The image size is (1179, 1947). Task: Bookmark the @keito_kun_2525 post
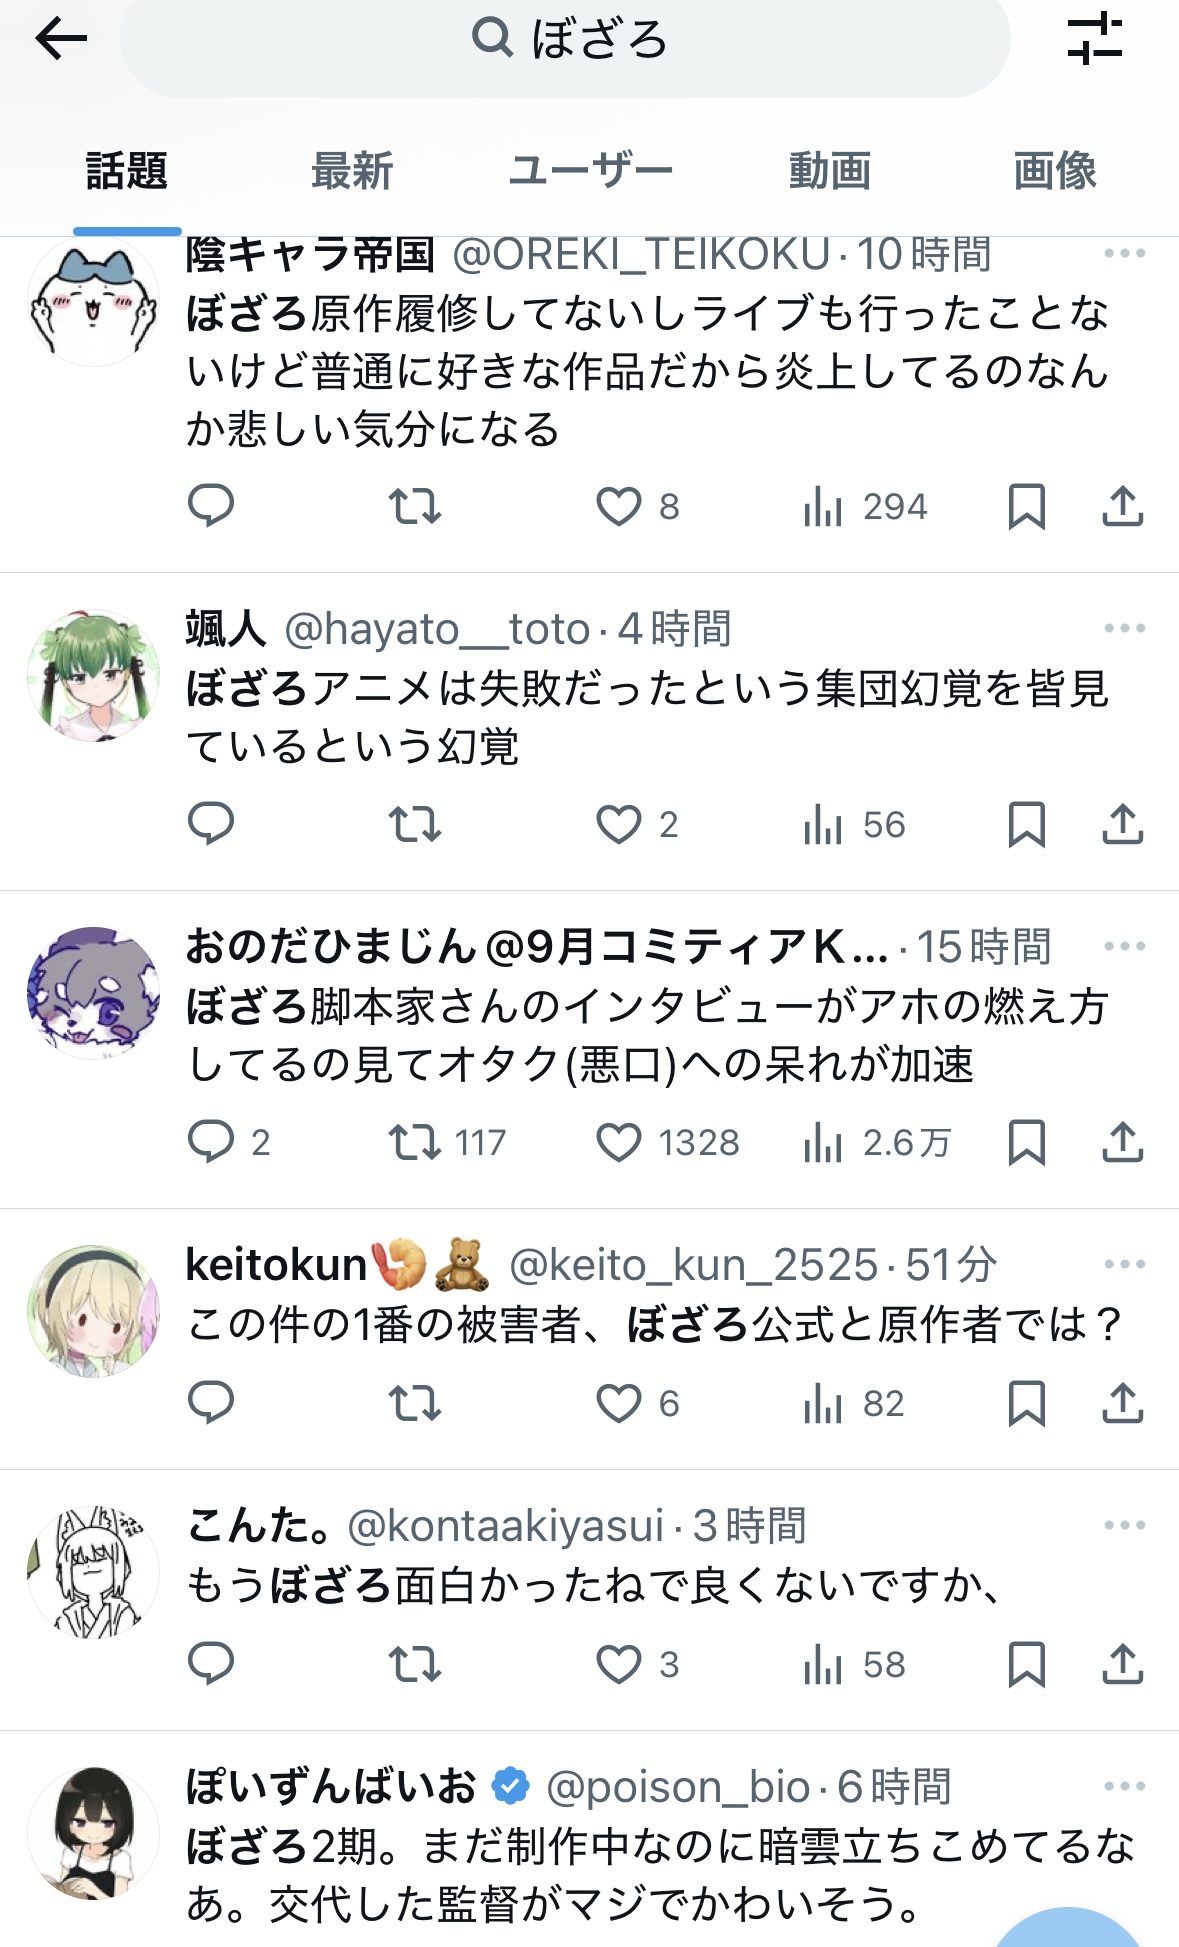[x=1026, y=1404]
